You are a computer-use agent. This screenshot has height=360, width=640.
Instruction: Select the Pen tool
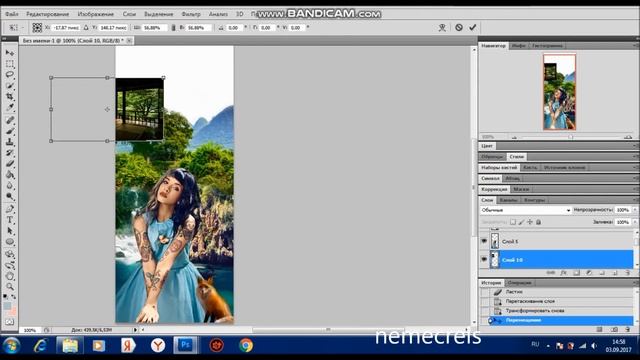click(x=10, y=209)
